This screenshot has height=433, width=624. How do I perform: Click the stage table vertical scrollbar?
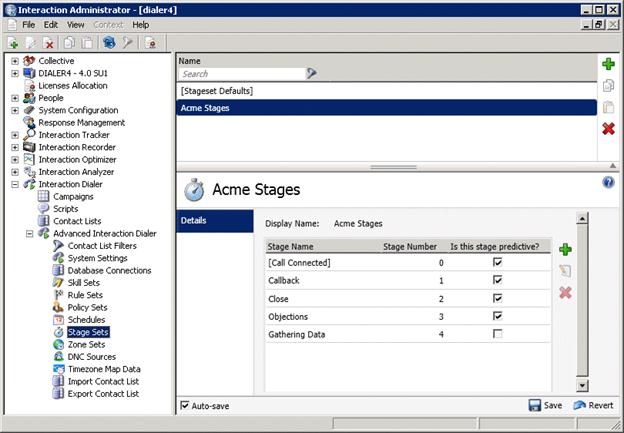tap(583, 300)
